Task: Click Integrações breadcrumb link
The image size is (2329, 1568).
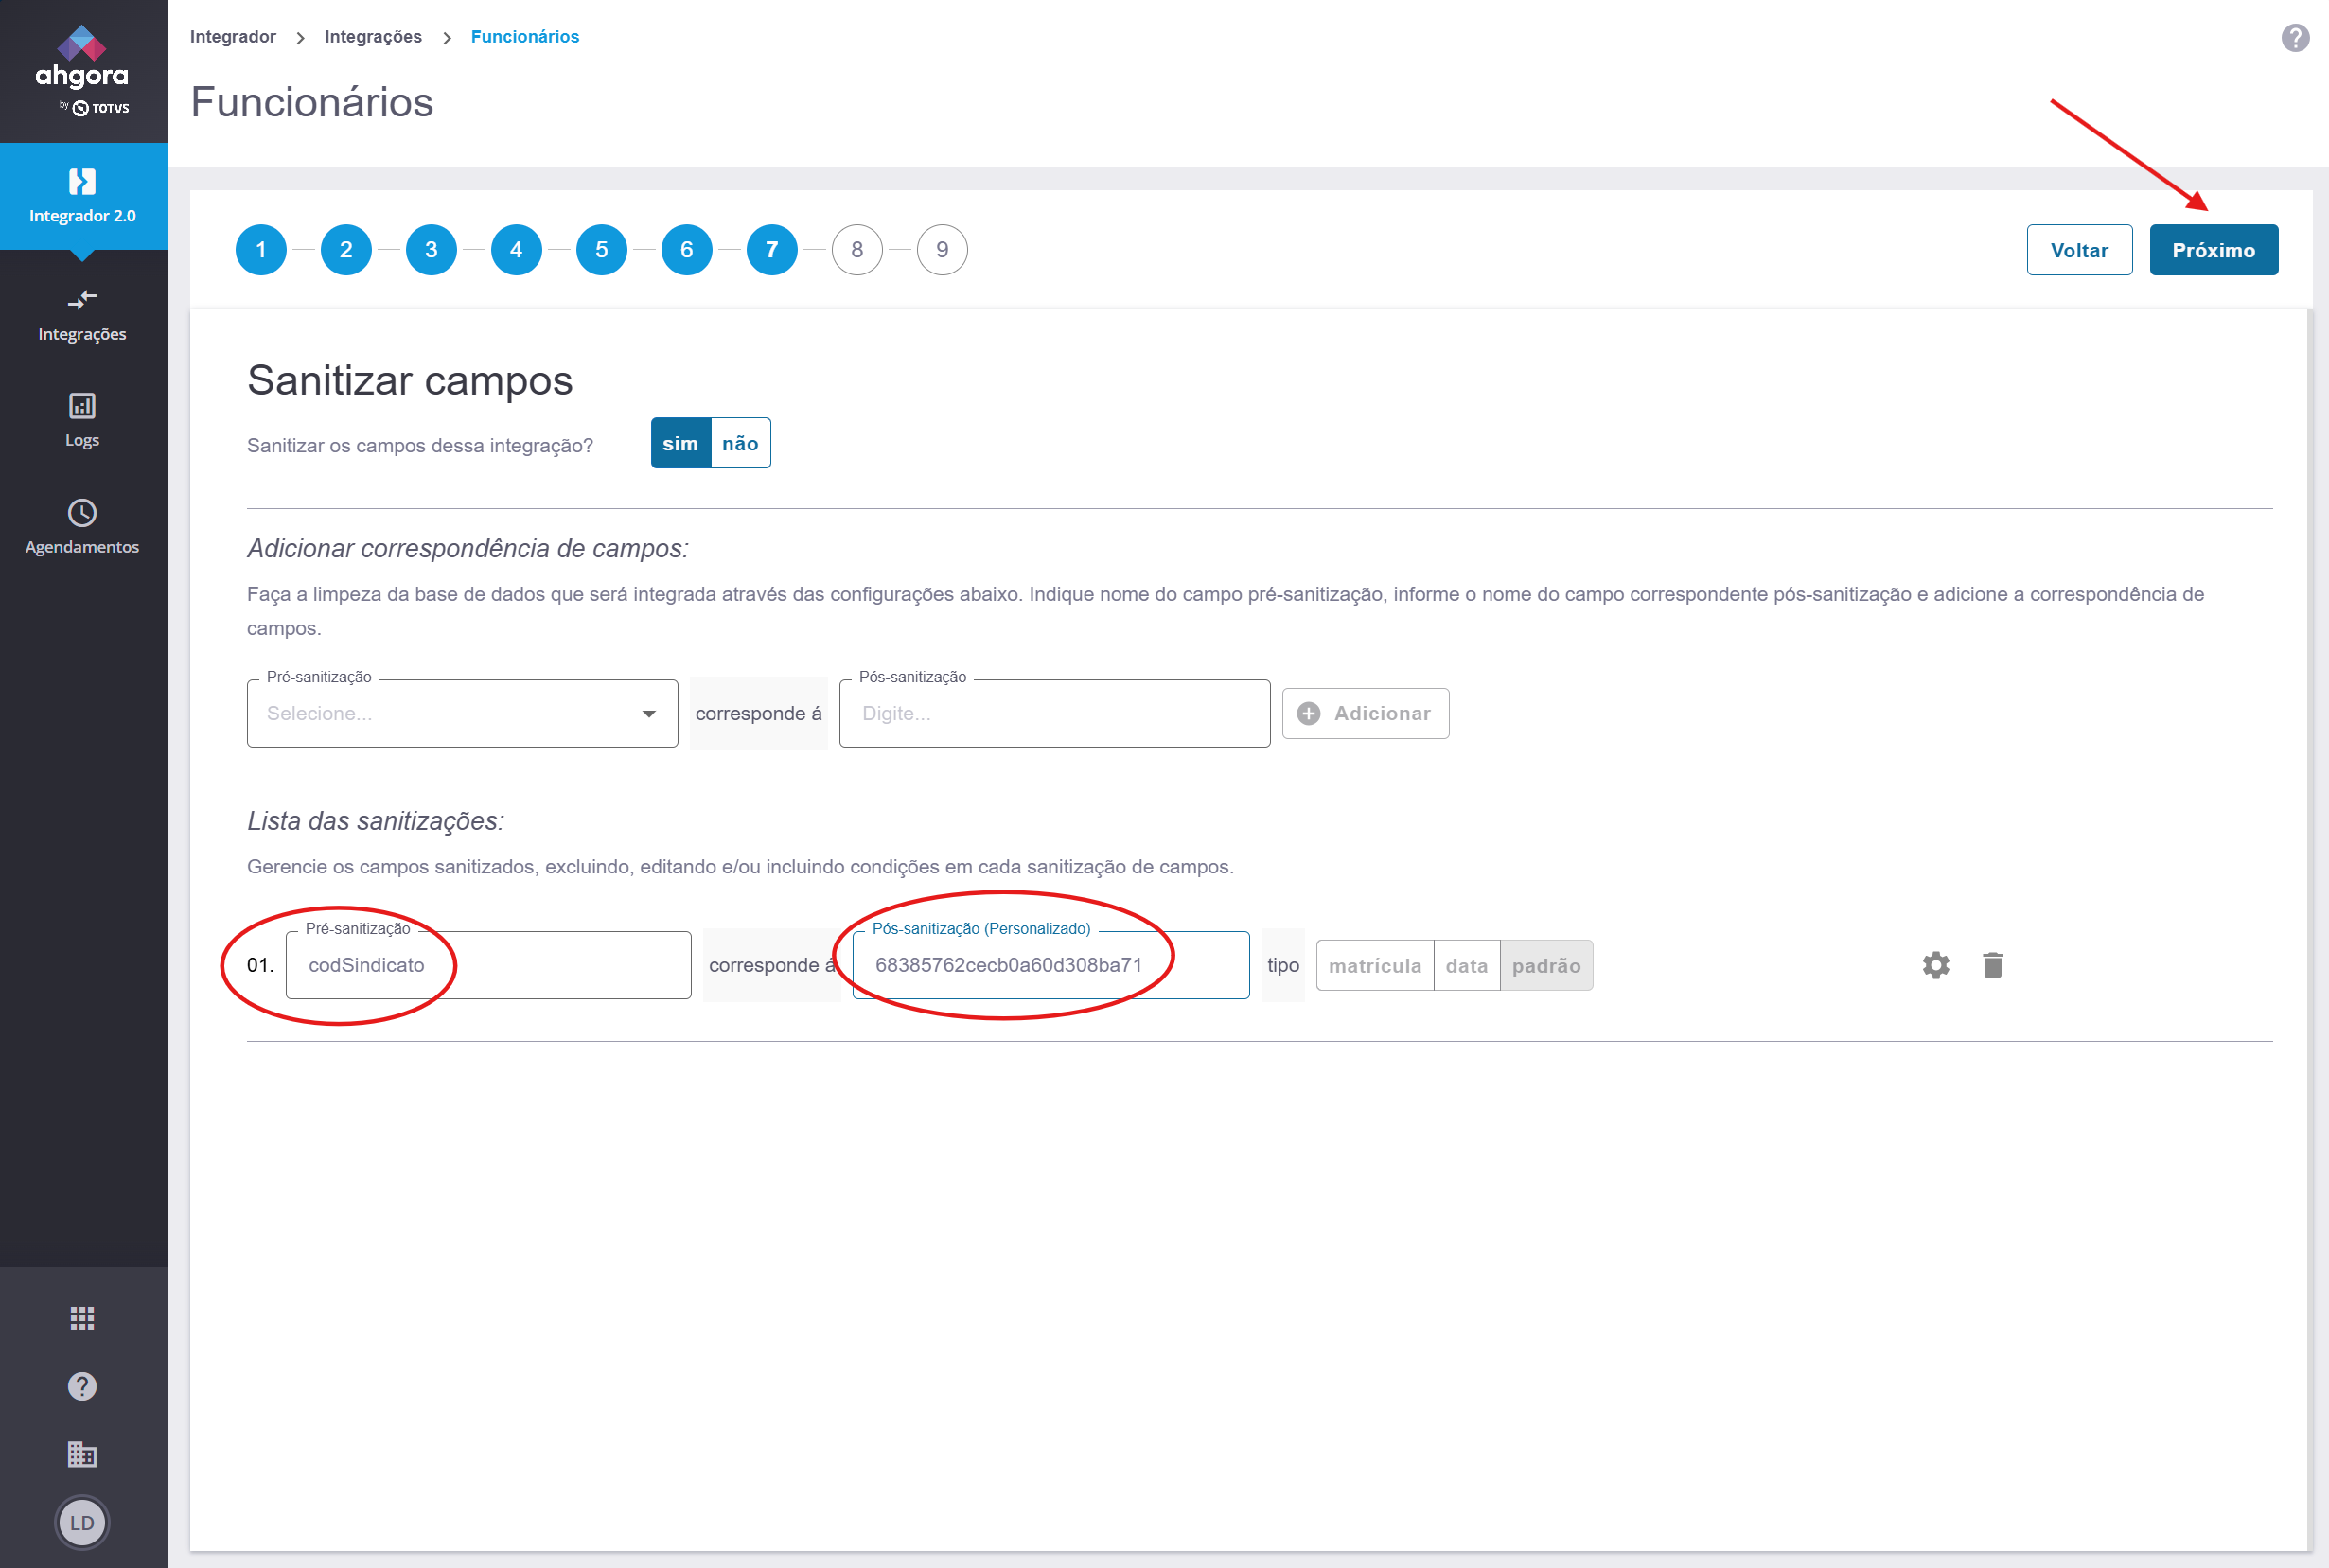Action: (x=373, y=37)
